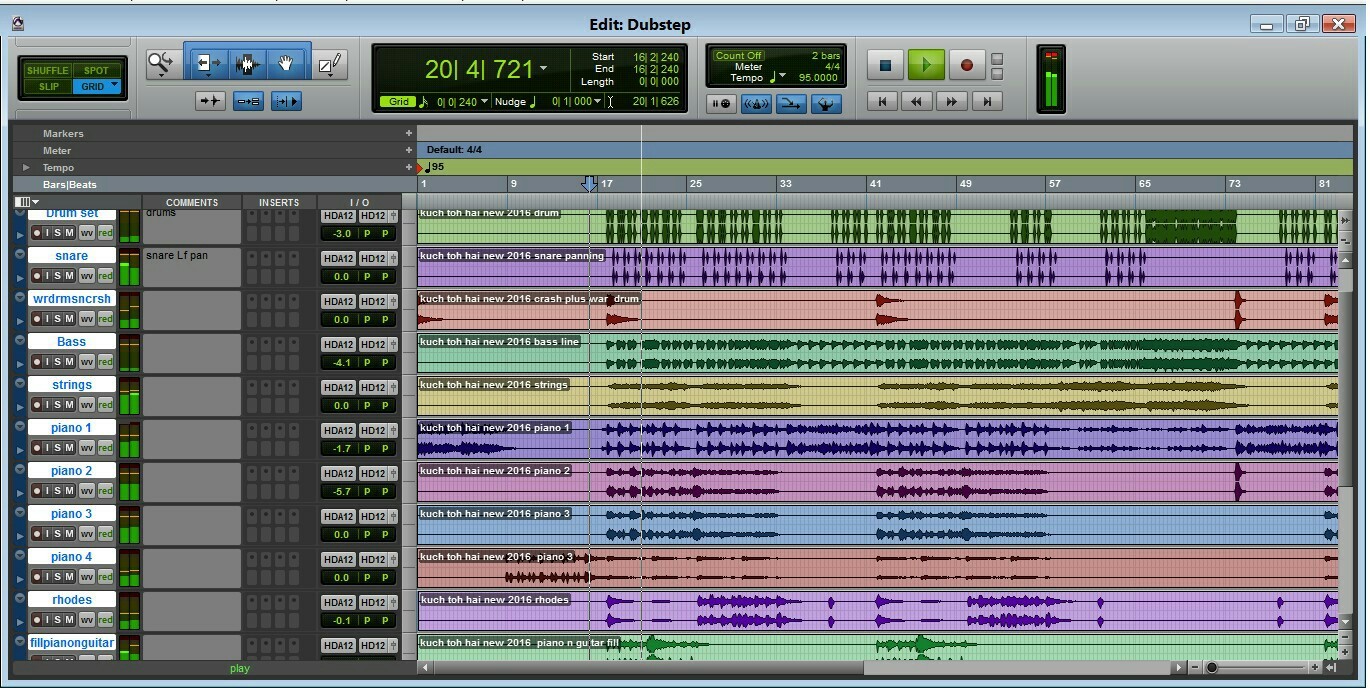
Task: Mute the snare track
Action: pyautogui.click(x=69, y=276)
